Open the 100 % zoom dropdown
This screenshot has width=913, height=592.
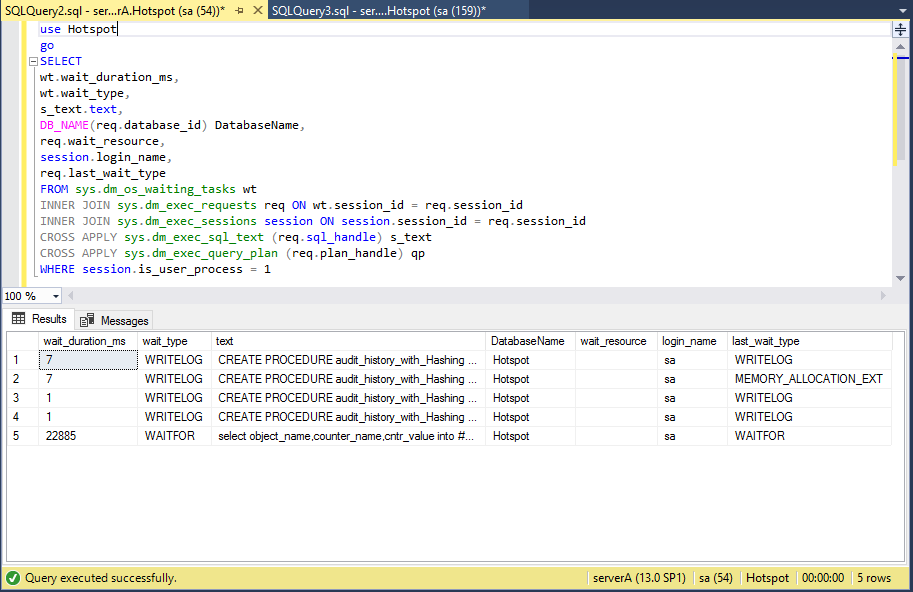click(x=55, y=296)
